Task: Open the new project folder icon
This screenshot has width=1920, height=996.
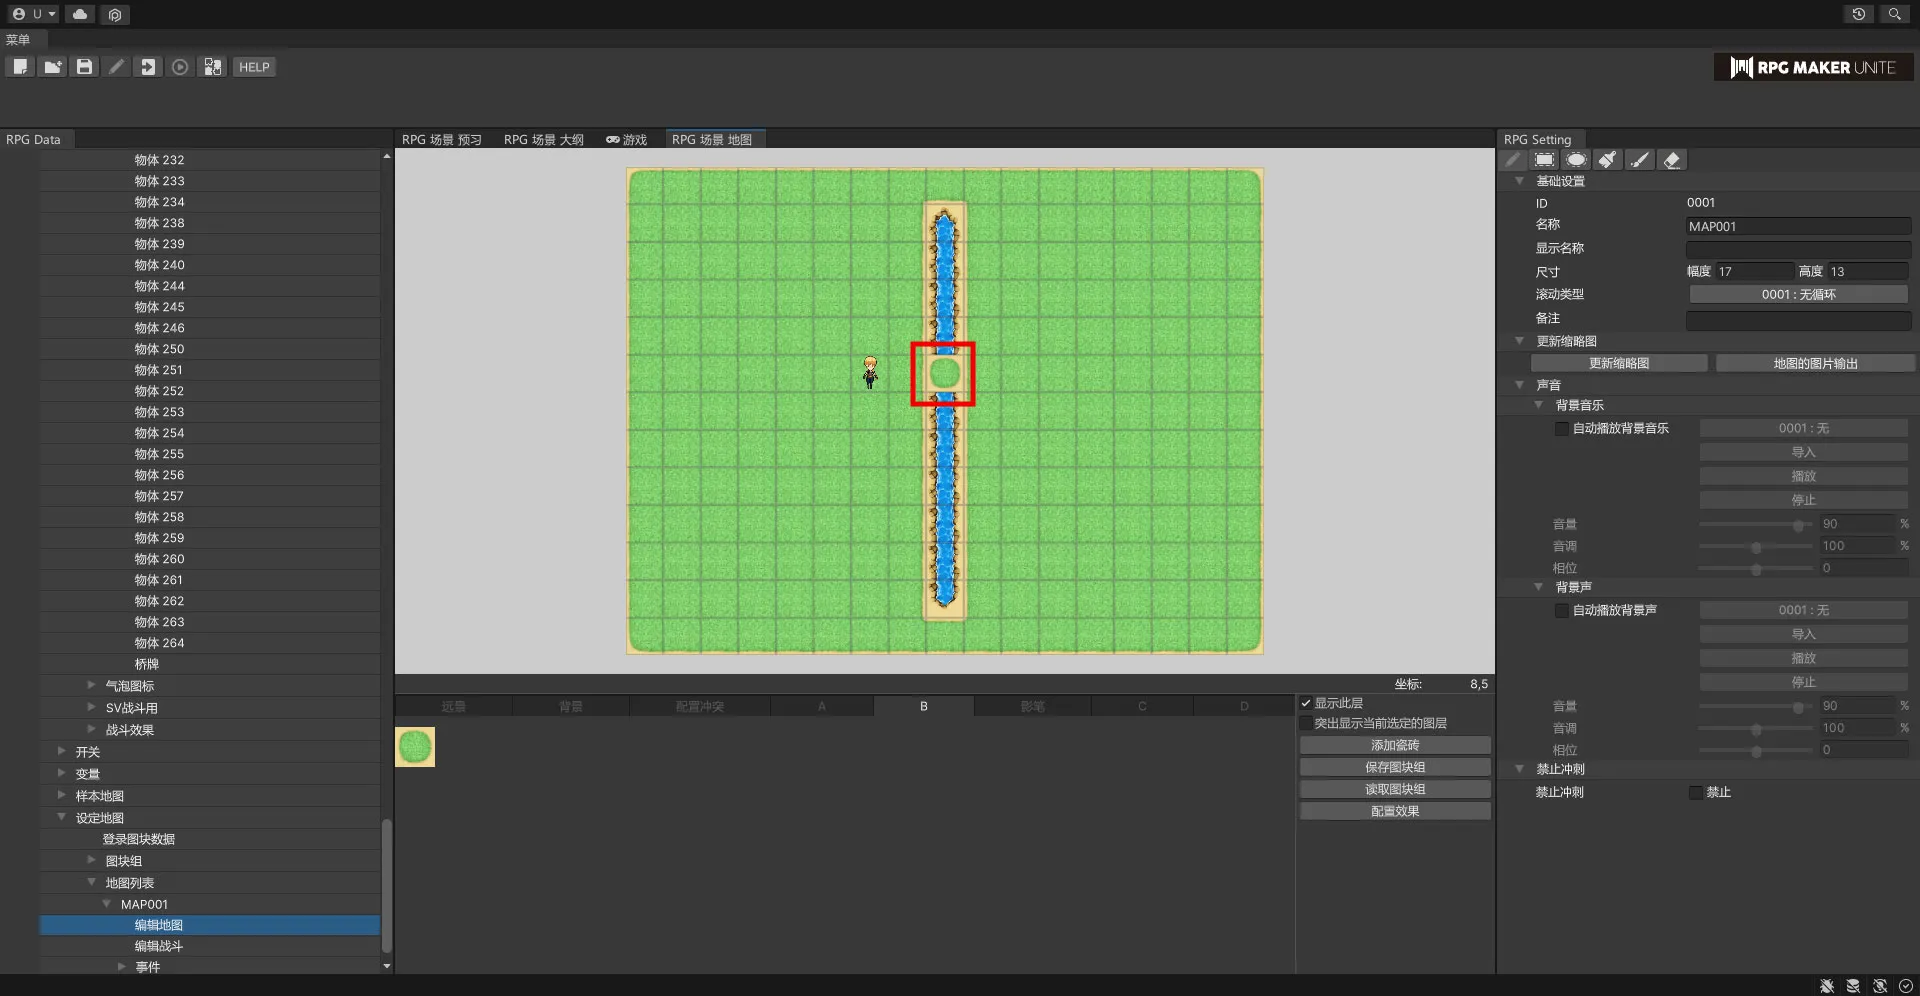Action: click(x=53, y=67)
